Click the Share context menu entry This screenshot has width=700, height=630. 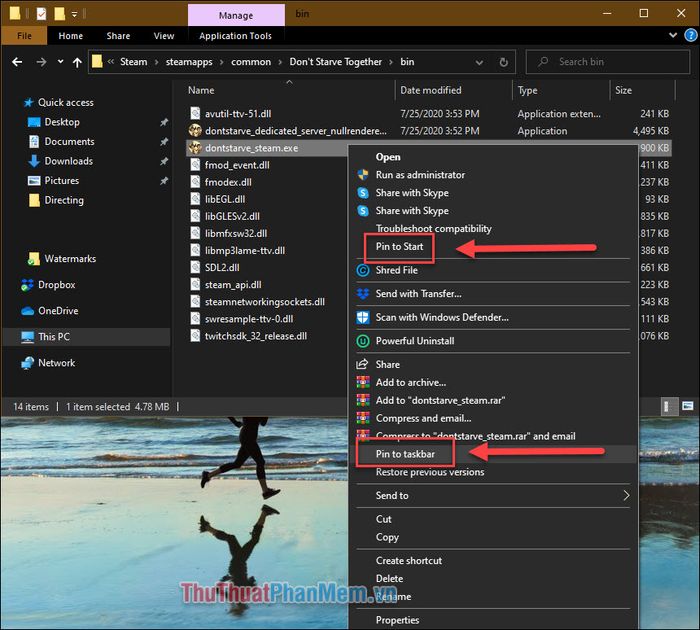pyautogui.click(x=388, y=364)
